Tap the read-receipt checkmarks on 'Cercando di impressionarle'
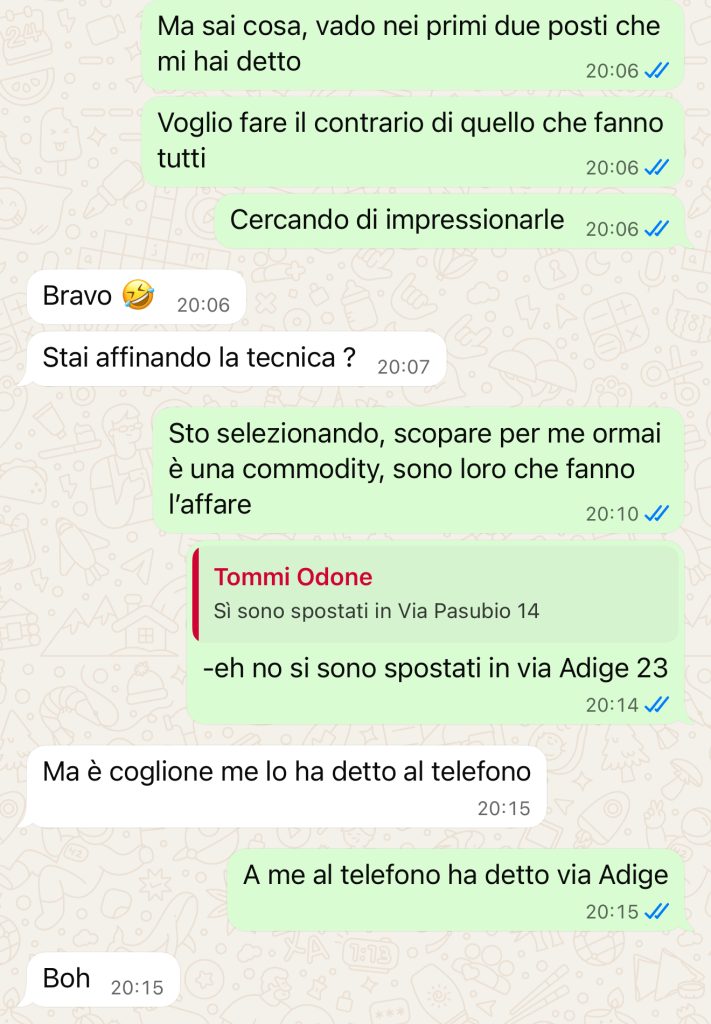 point(656,229)
